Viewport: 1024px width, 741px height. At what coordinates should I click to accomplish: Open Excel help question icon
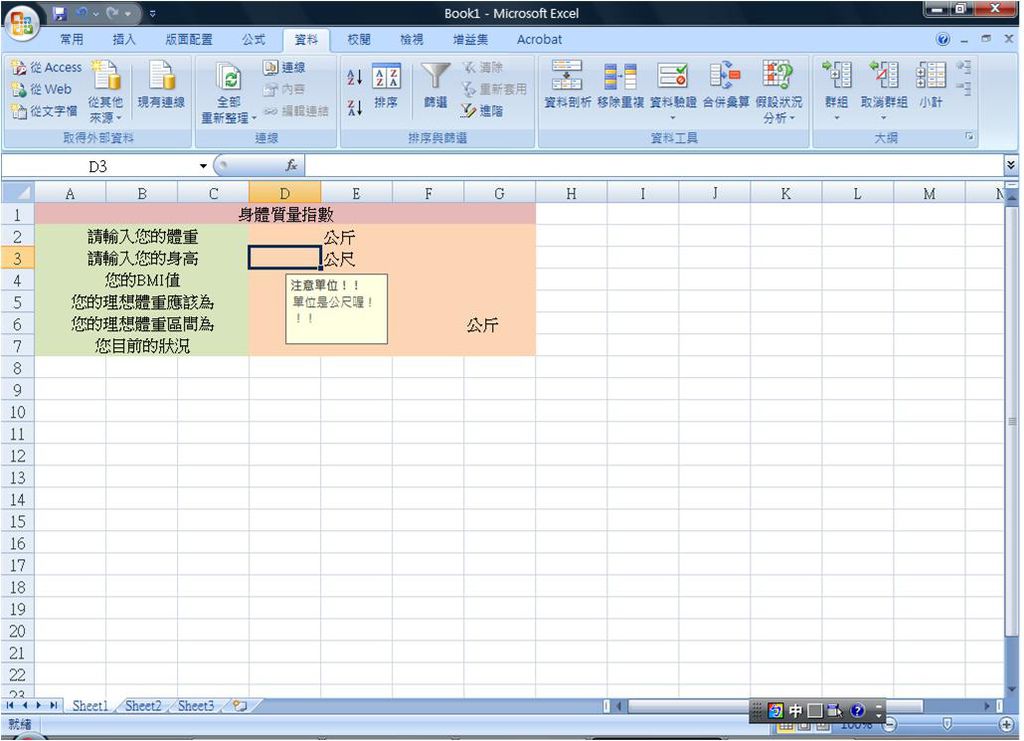(943, 40)
